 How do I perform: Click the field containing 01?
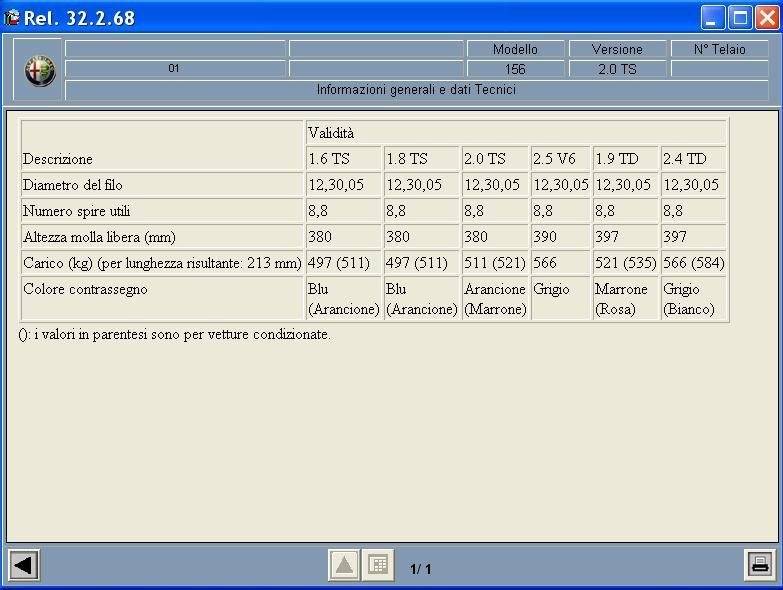click(175, 68)
